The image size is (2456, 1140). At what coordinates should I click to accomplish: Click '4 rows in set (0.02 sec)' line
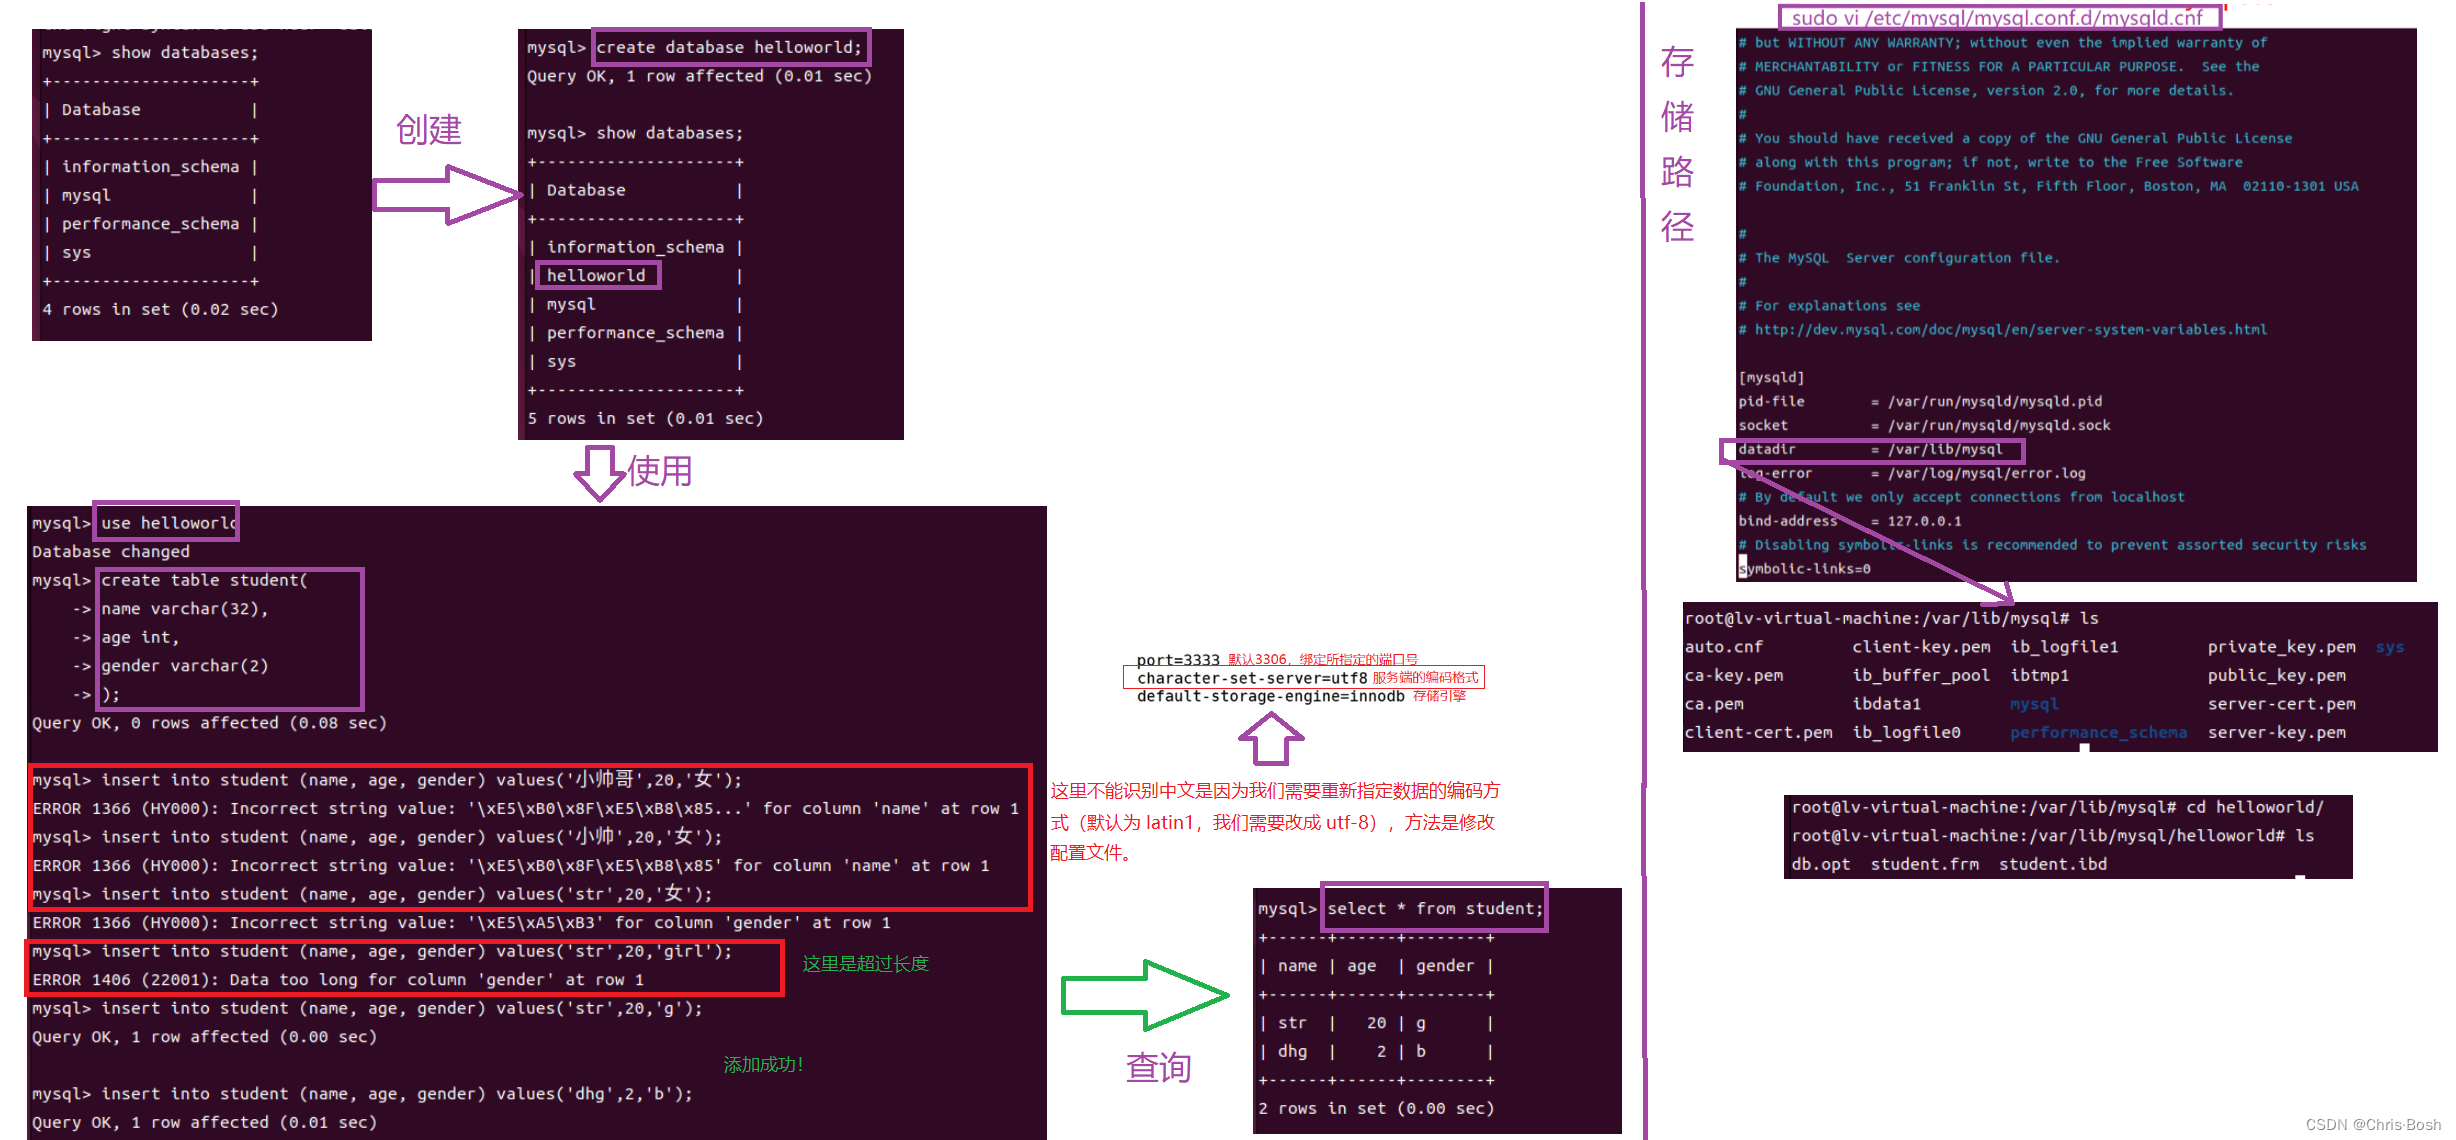[160, 310]
